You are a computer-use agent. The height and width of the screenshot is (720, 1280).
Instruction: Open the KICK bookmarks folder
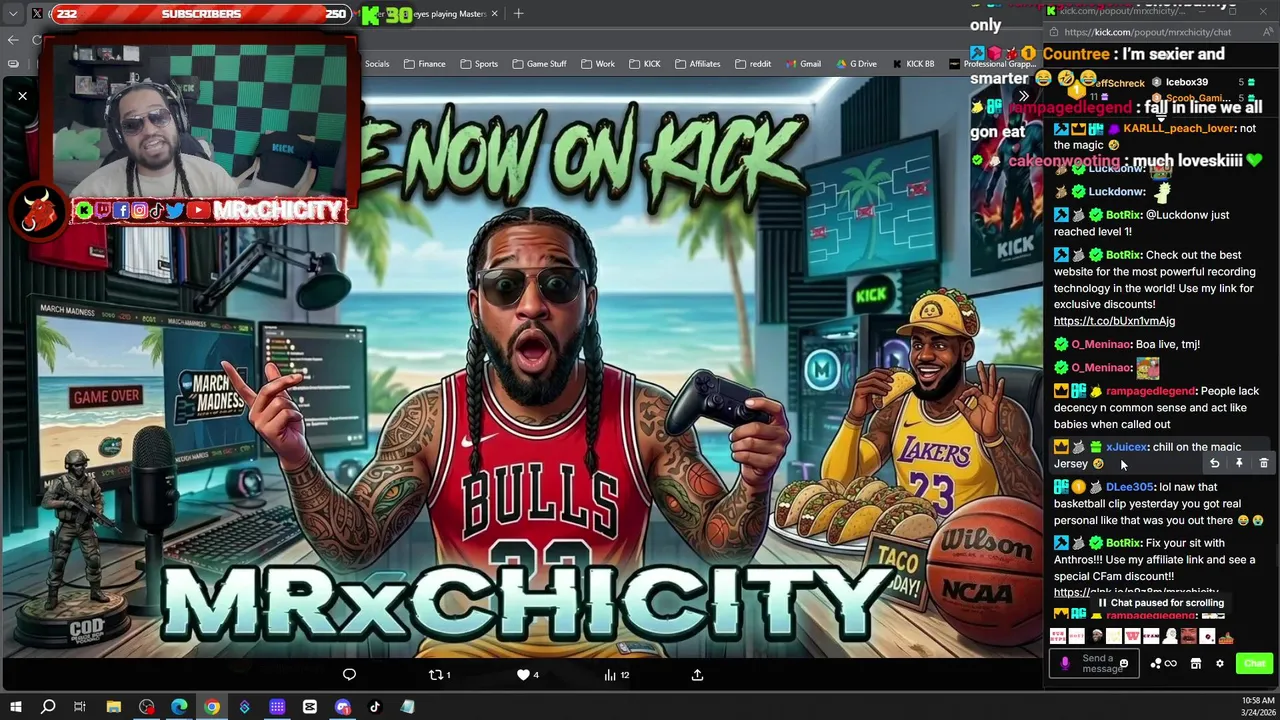tap(644, 64)
